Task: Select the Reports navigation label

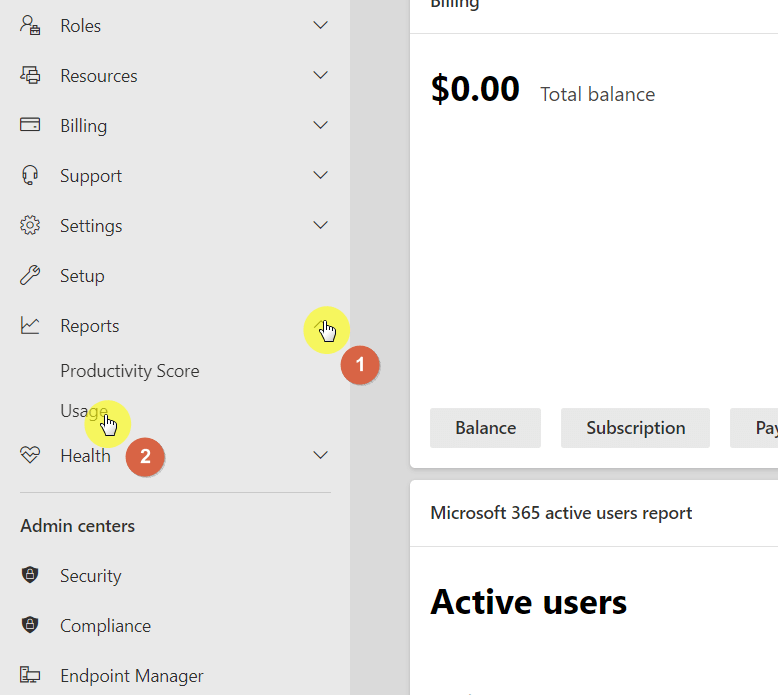Action: (90, 326)
